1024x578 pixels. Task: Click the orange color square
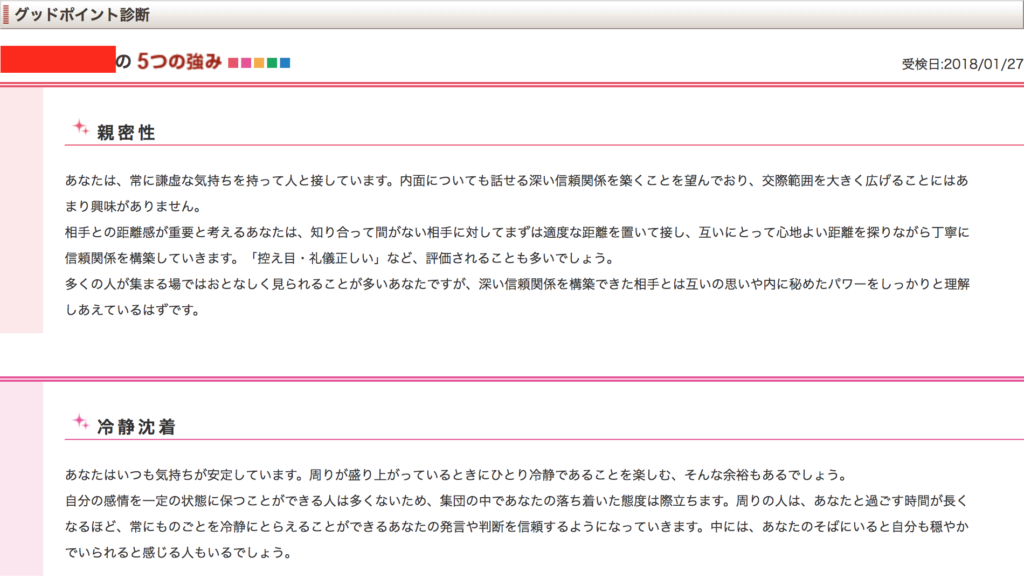point(259,63)
